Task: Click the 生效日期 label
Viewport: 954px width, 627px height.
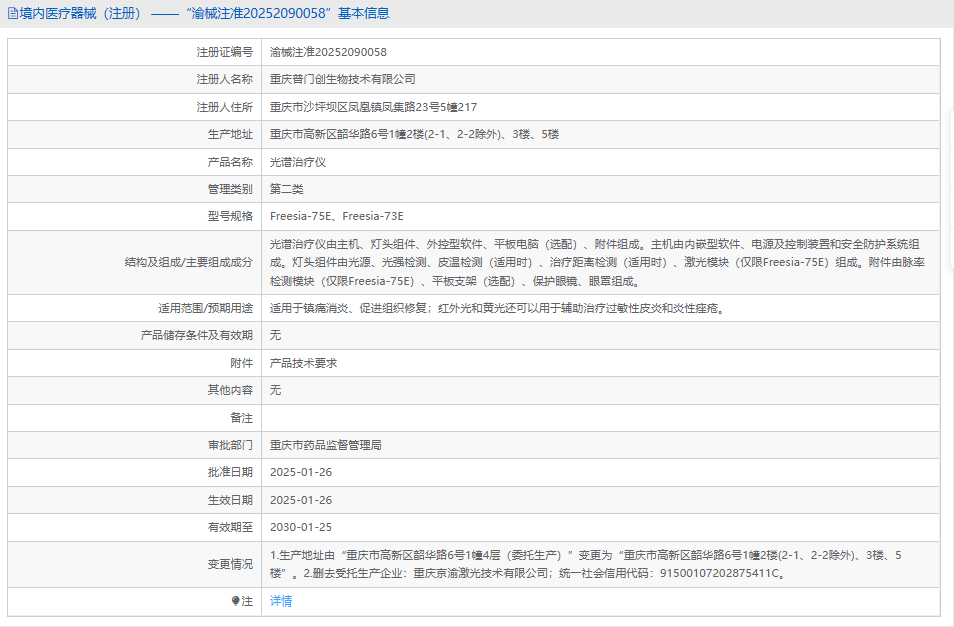Action: pyautogui.click(x=230, y=500)
